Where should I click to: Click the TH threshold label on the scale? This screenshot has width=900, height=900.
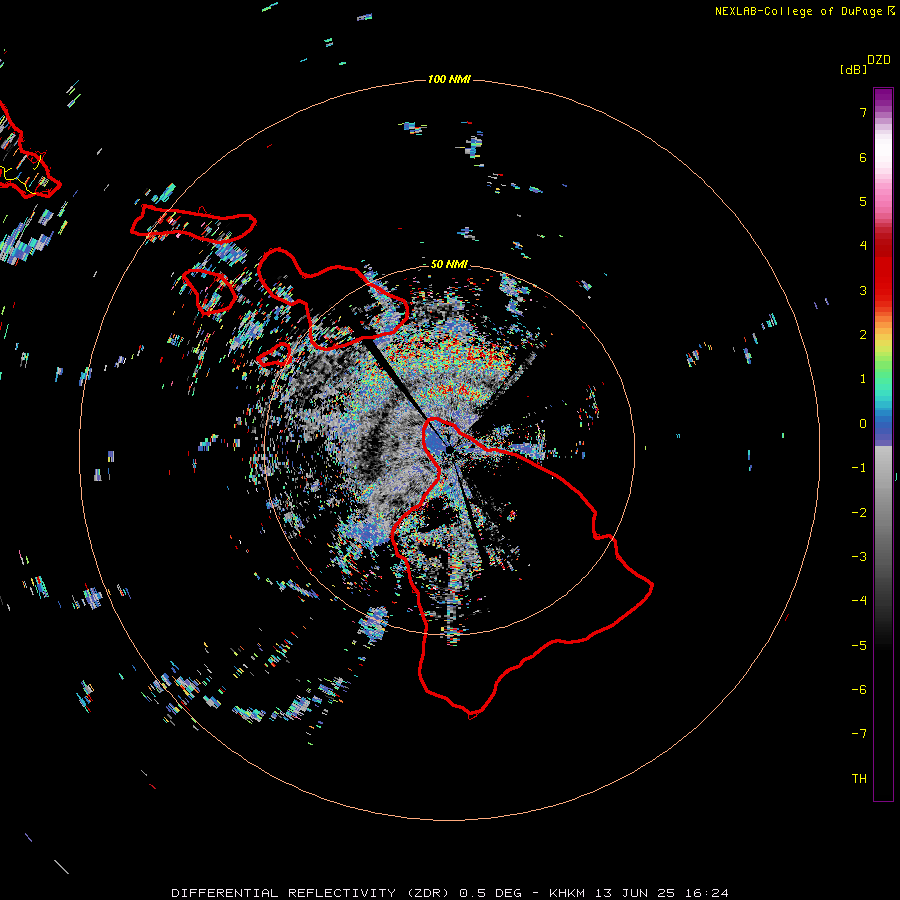(859, 779)
